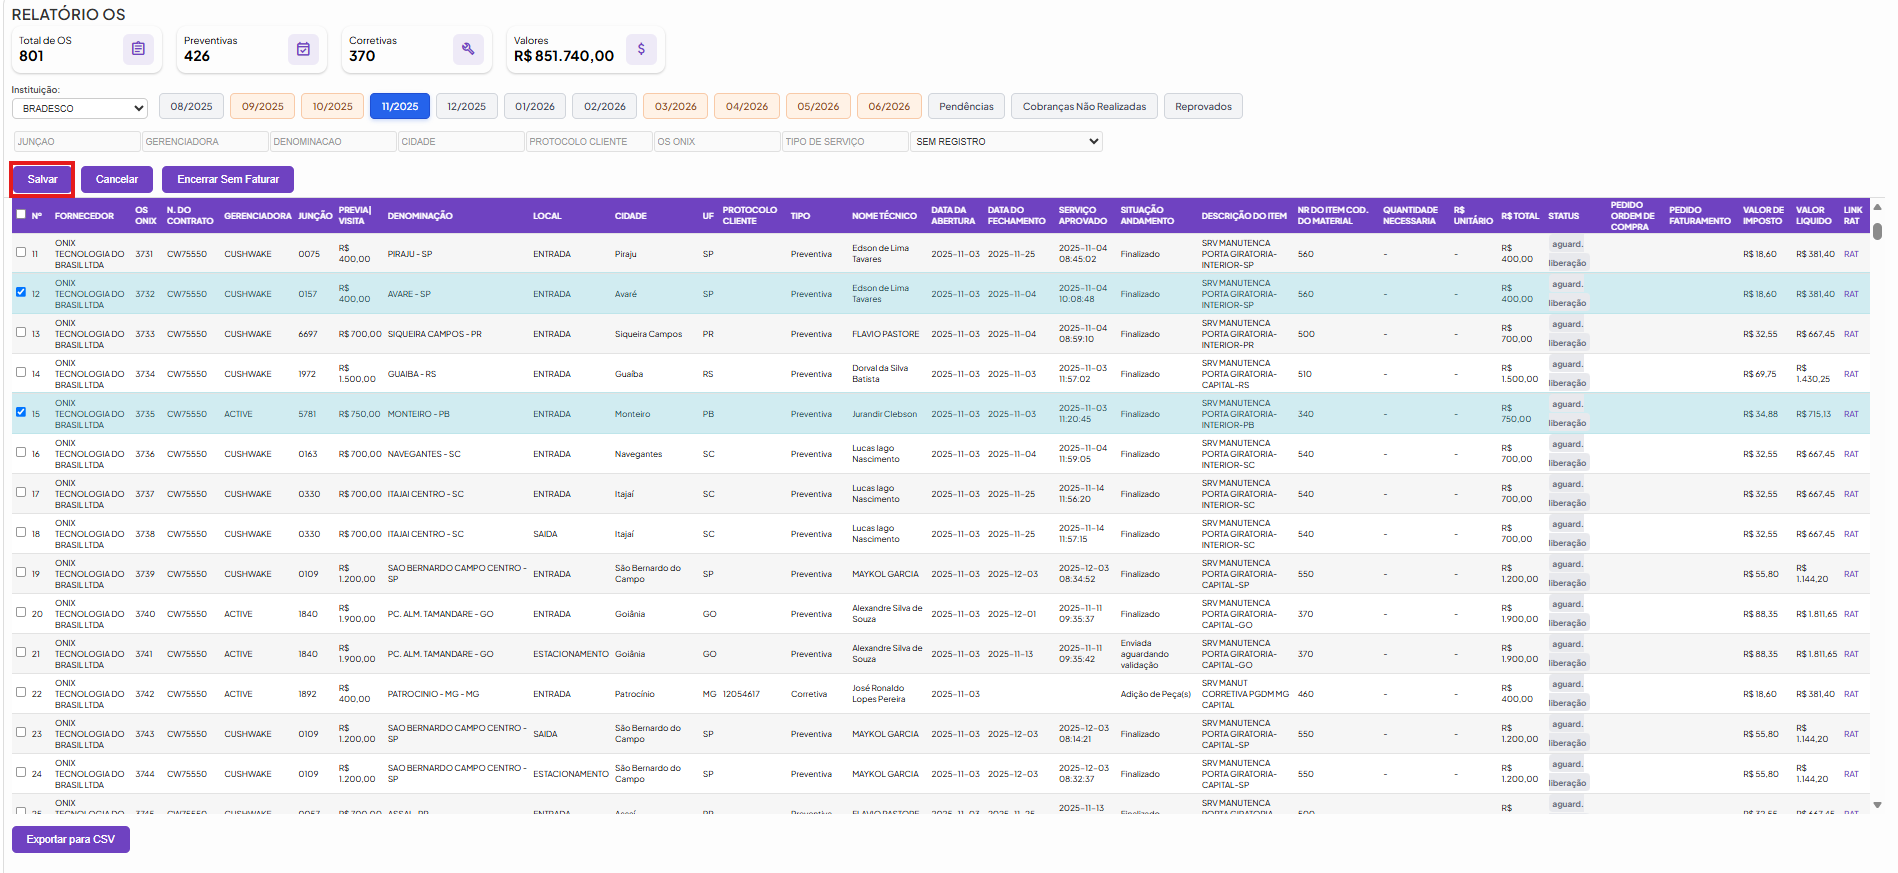Switch to the 12/2025 month tab
The image size is (1898, 873).
[x=466, y=106]
